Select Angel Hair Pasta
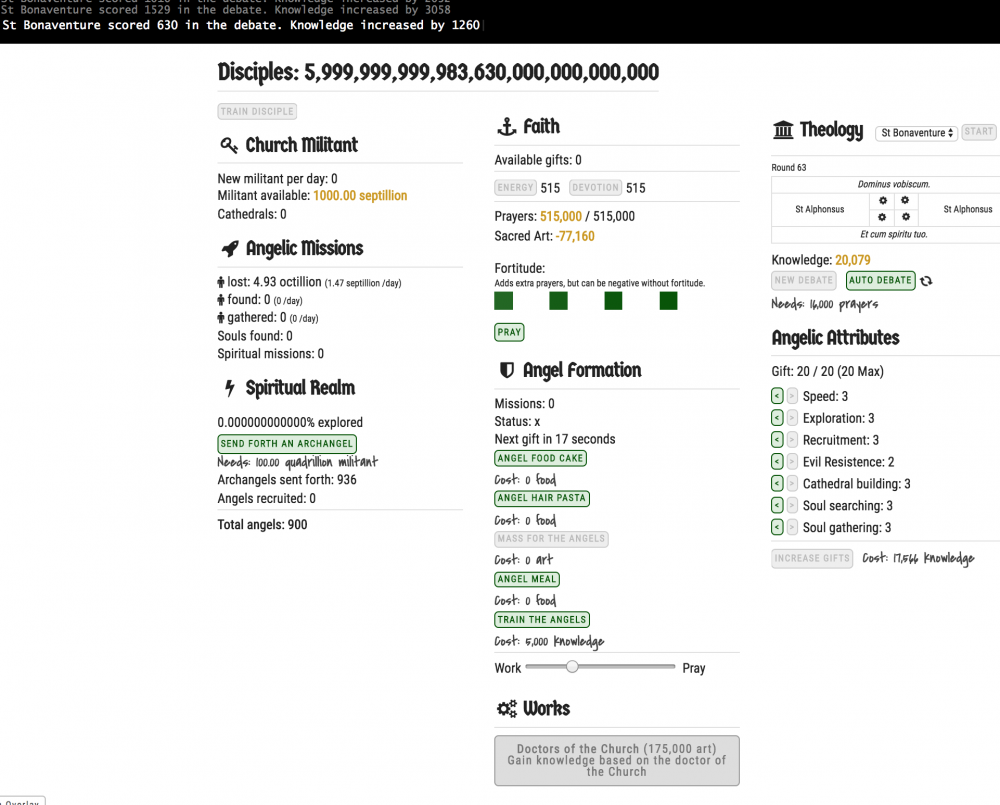Viewport: 1000px width, 805px height. coord(541,498)
